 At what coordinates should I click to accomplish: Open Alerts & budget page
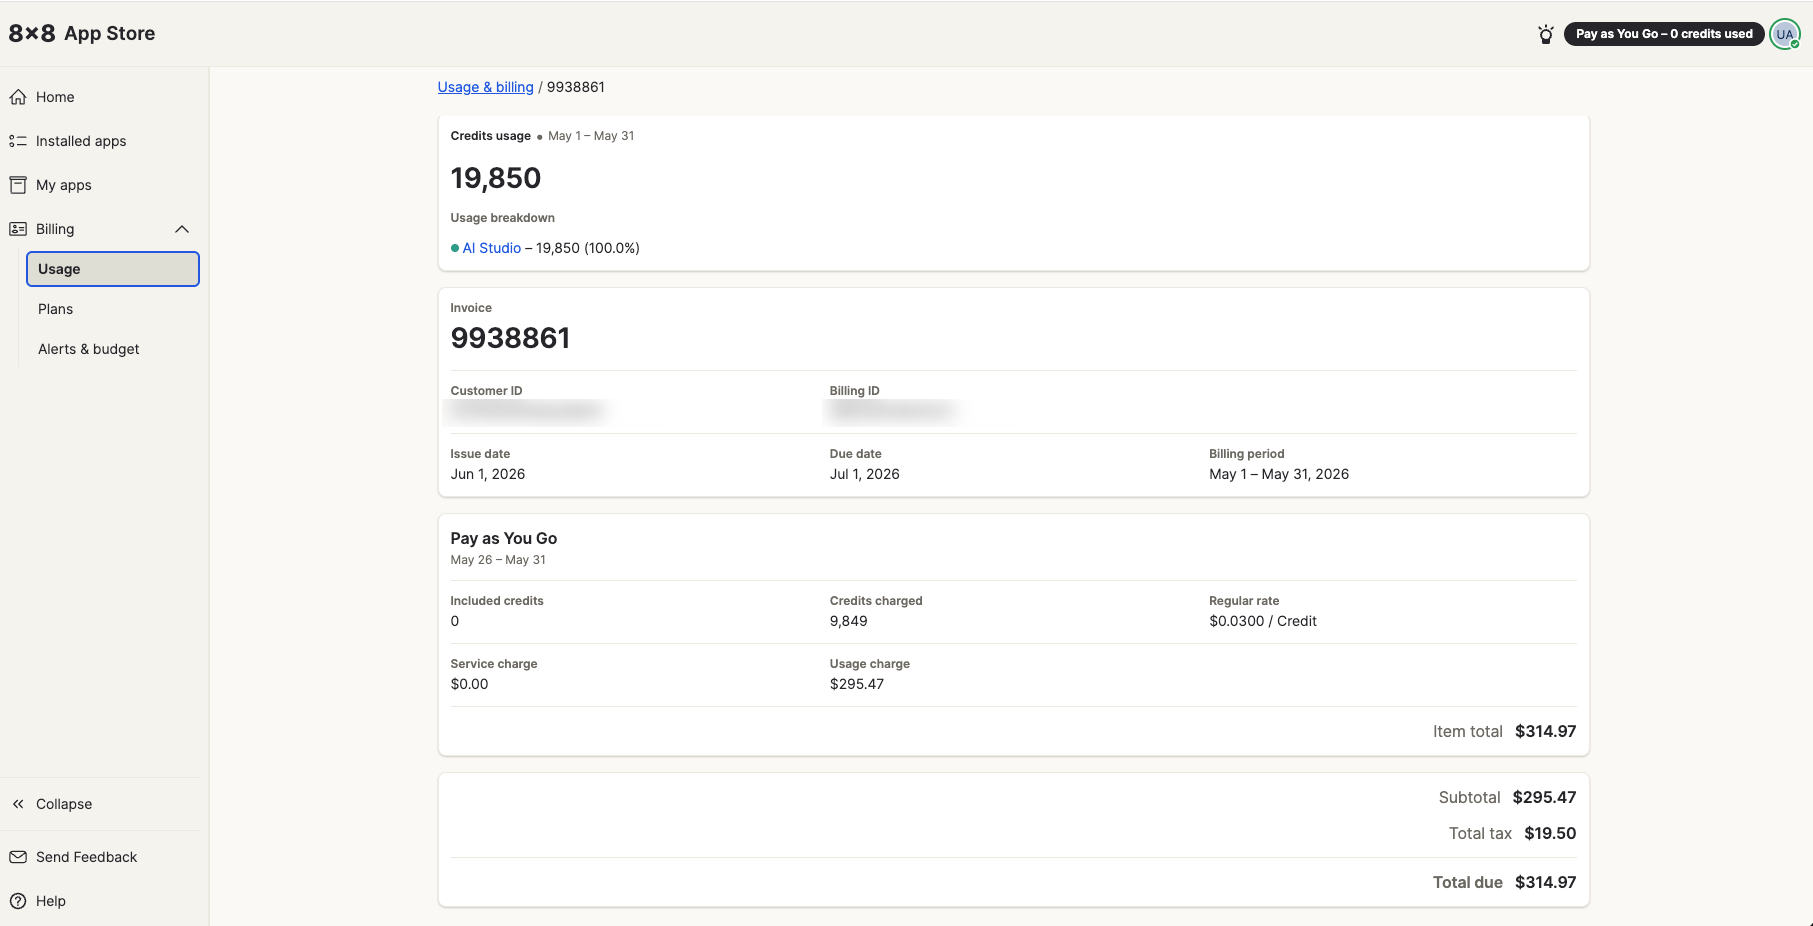(113, 349)
